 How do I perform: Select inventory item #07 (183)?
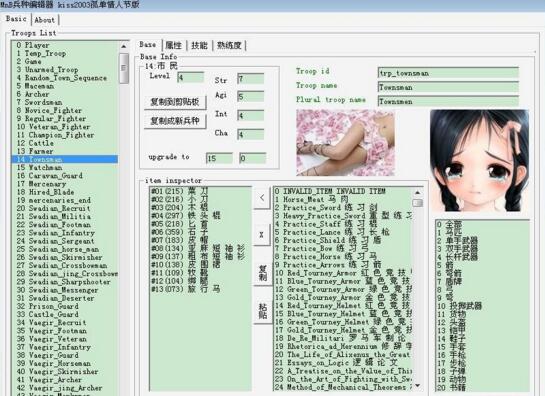200,240
